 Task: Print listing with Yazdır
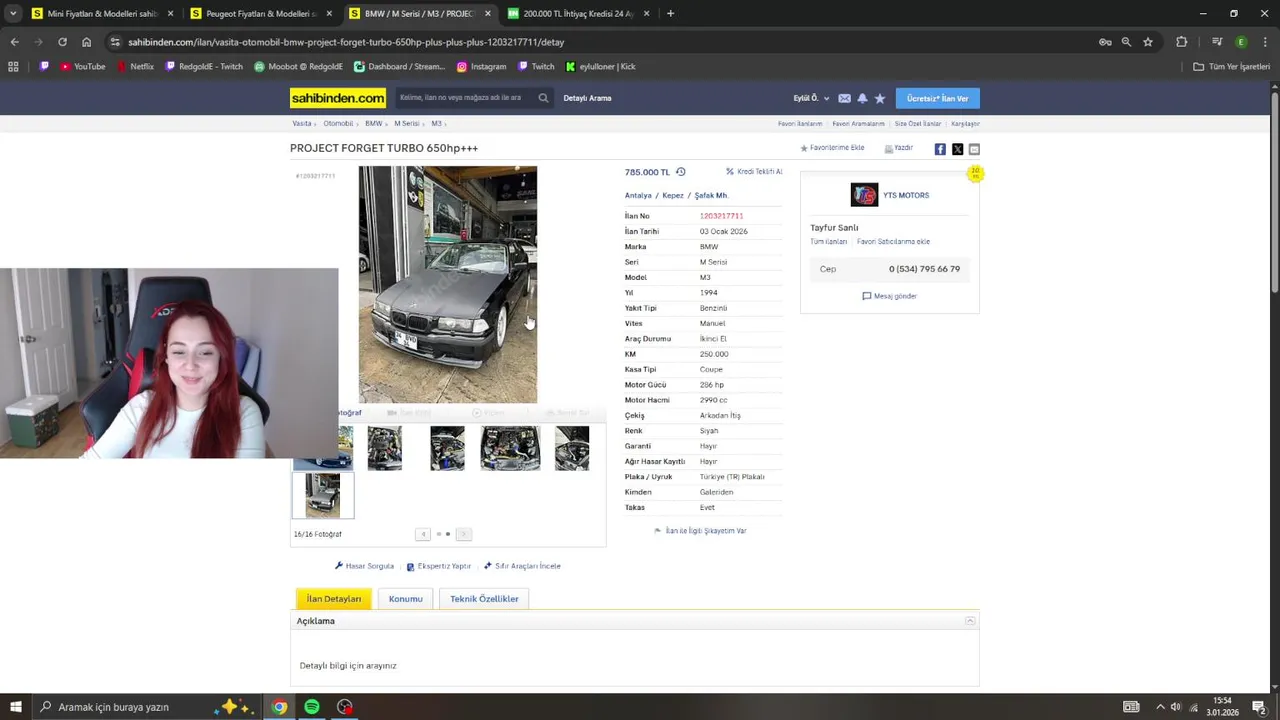899,148
